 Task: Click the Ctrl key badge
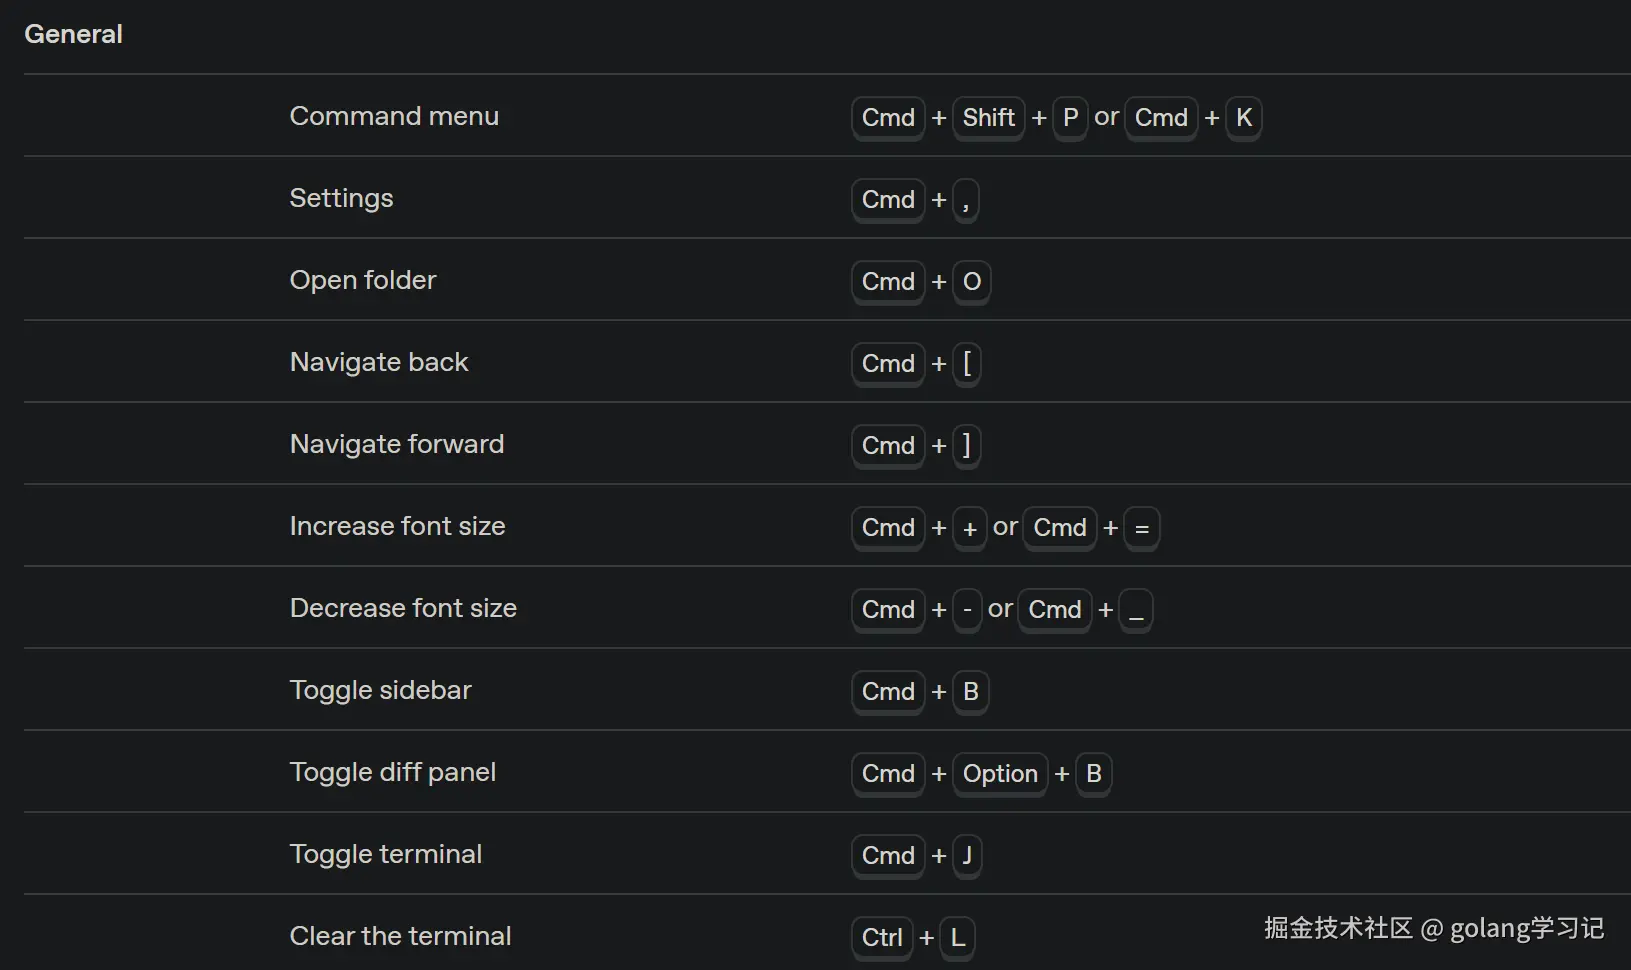(882, 938)
